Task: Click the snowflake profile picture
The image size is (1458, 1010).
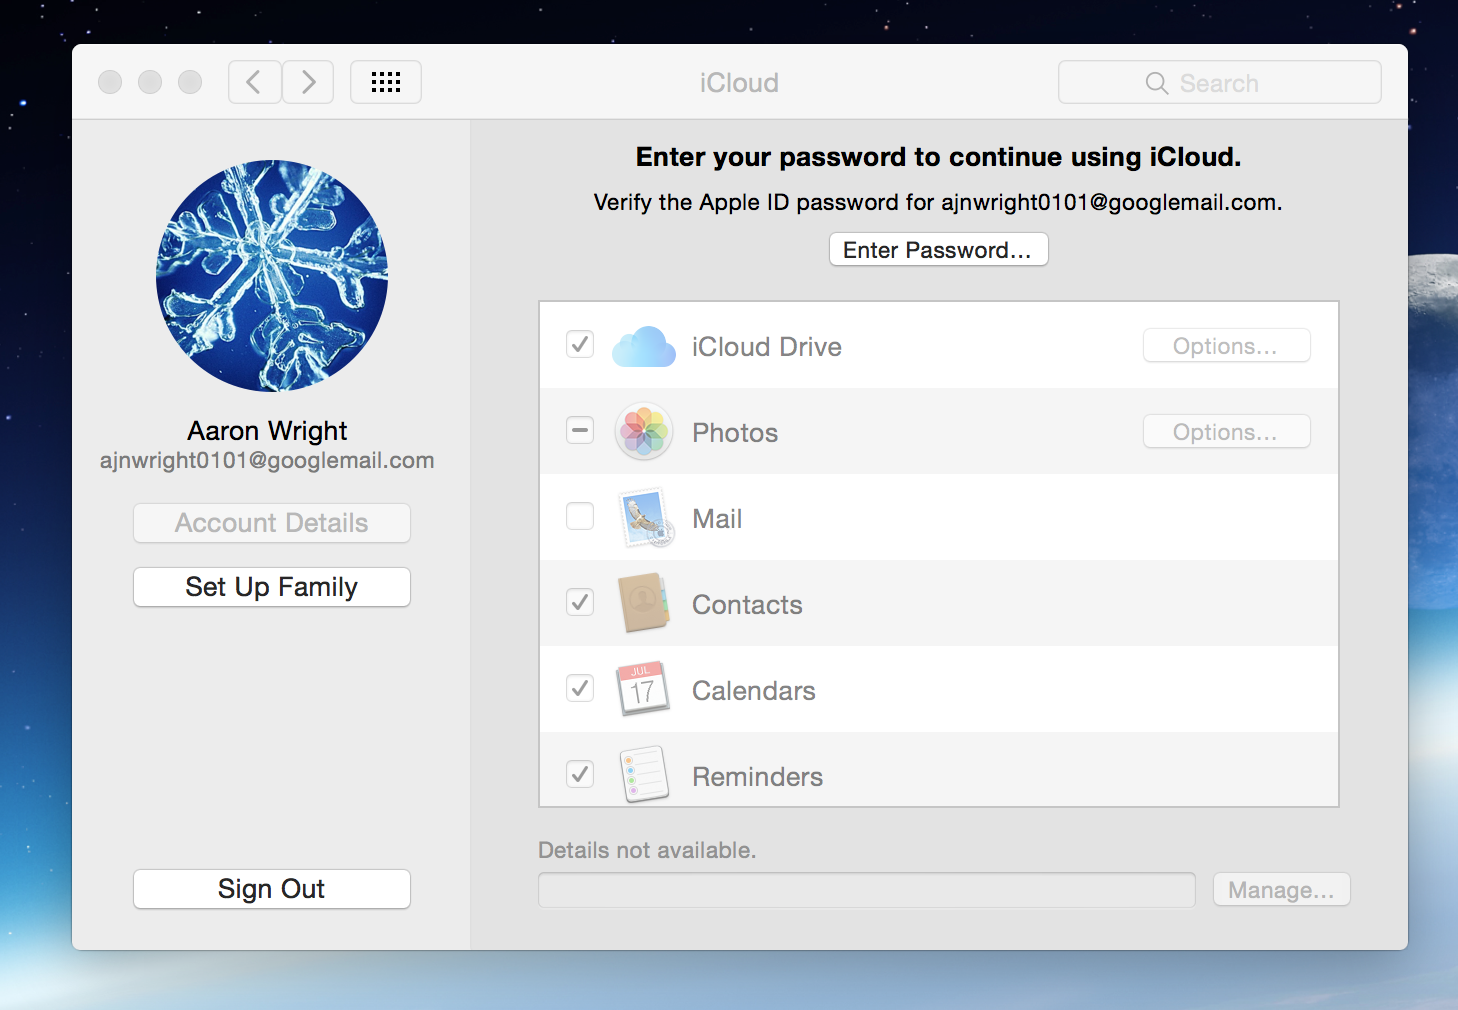Action: pos(272,276)
